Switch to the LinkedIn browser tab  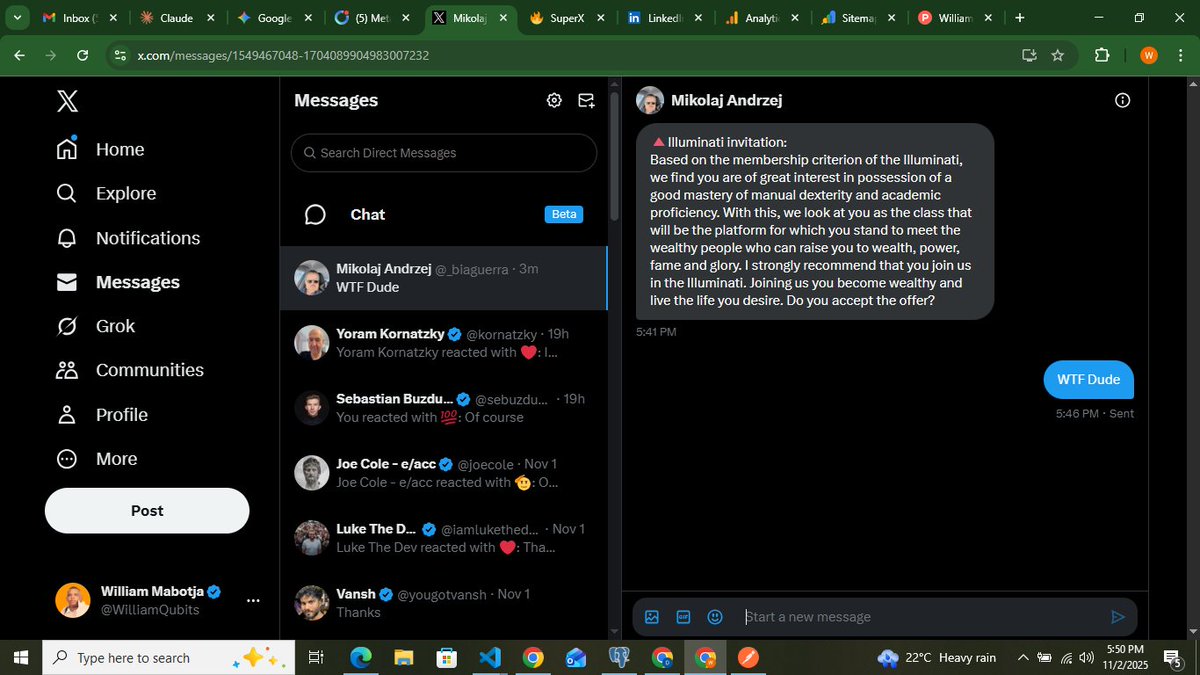(663, 18)
